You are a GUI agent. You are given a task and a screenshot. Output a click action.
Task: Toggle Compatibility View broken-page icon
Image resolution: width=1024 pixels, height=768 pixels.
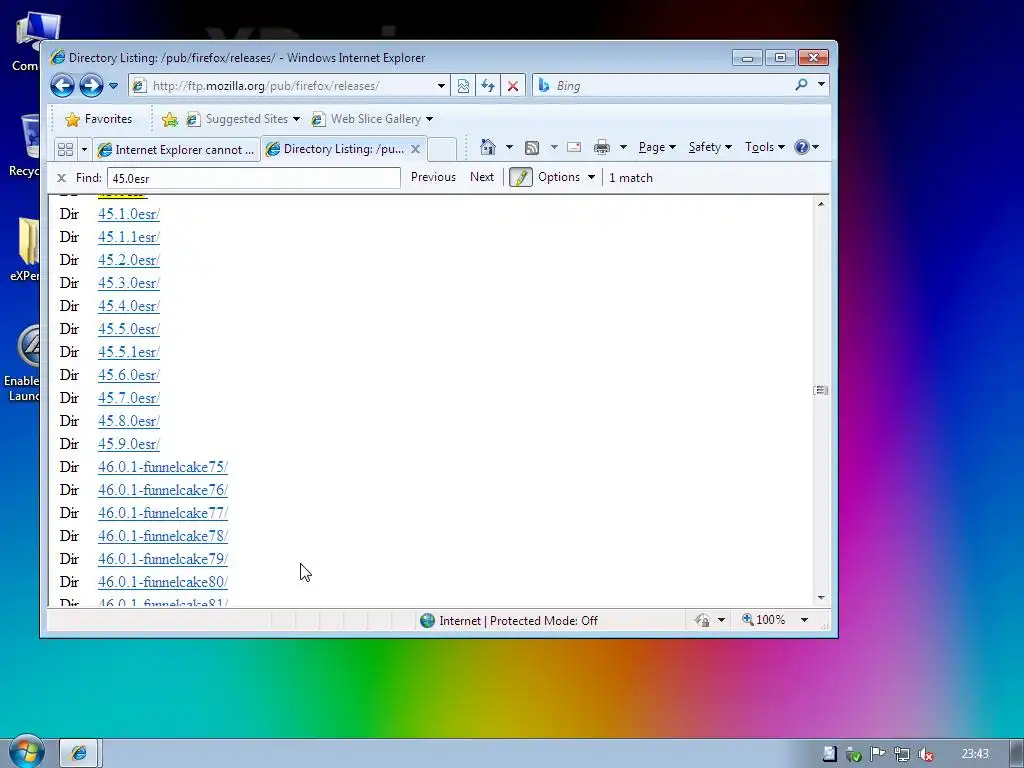point(463,86)
